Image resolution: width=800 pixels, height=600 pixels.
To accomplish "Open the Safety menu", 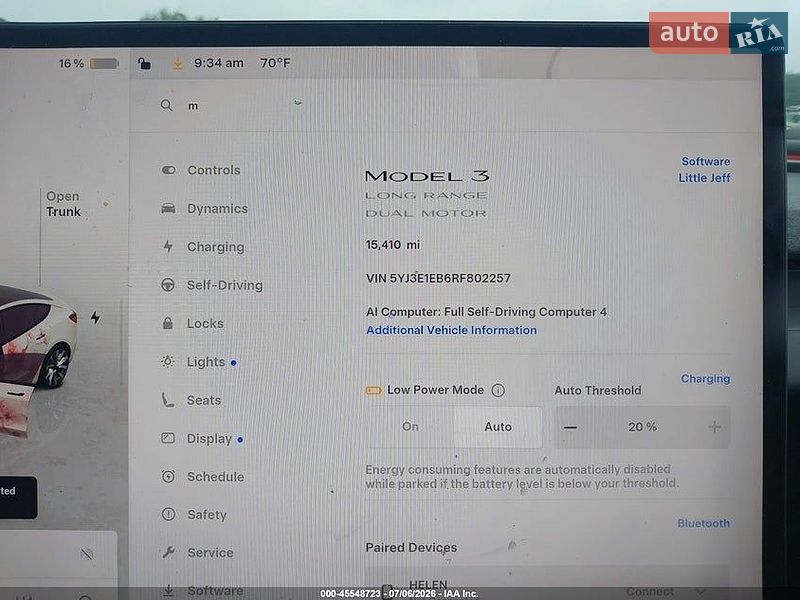I will pos(207,514).
